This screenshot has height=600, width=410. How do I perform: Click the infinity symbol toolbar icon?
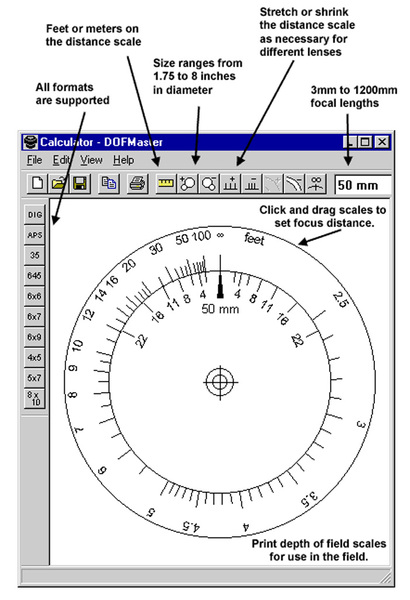pyautogui.click(x=316, y=183)
